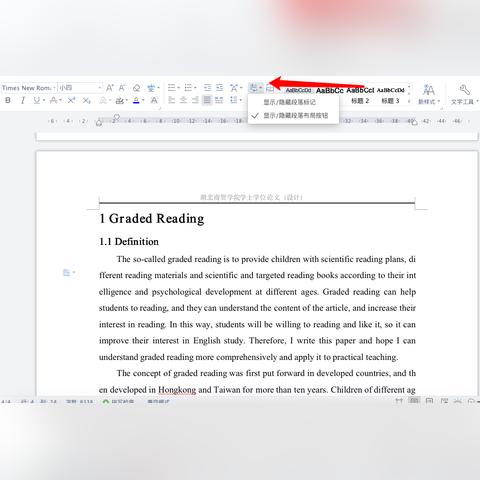This screenshot has width=480, height=480.
Task: Apply underline to text
Action: [x=37, y=100]
